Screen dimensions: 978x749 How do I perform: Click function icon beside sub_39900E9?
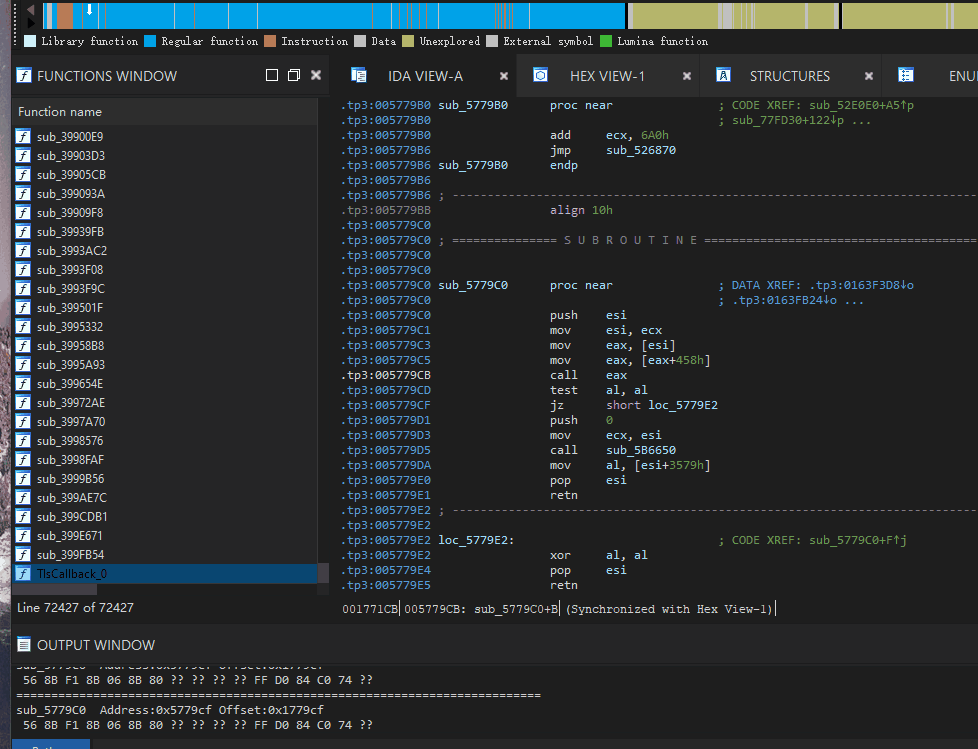coord(23,137)
